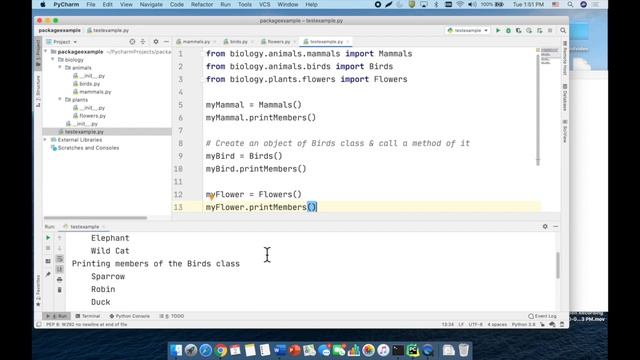Screen dimensions: 640x360
Task: Select birds.py in project tree
Action: (87, 84)
